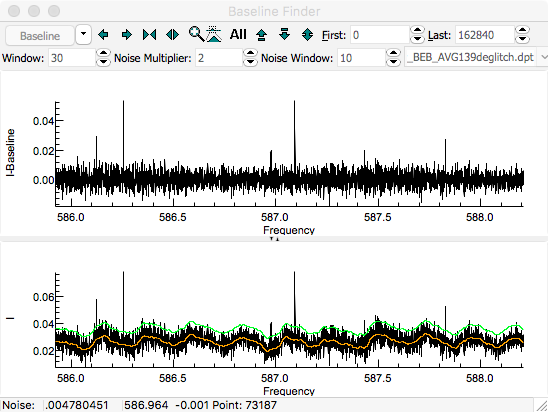Decrease the Last value stepper
Image resolution: width=548 pixels, height=412 pixels.
522,39
